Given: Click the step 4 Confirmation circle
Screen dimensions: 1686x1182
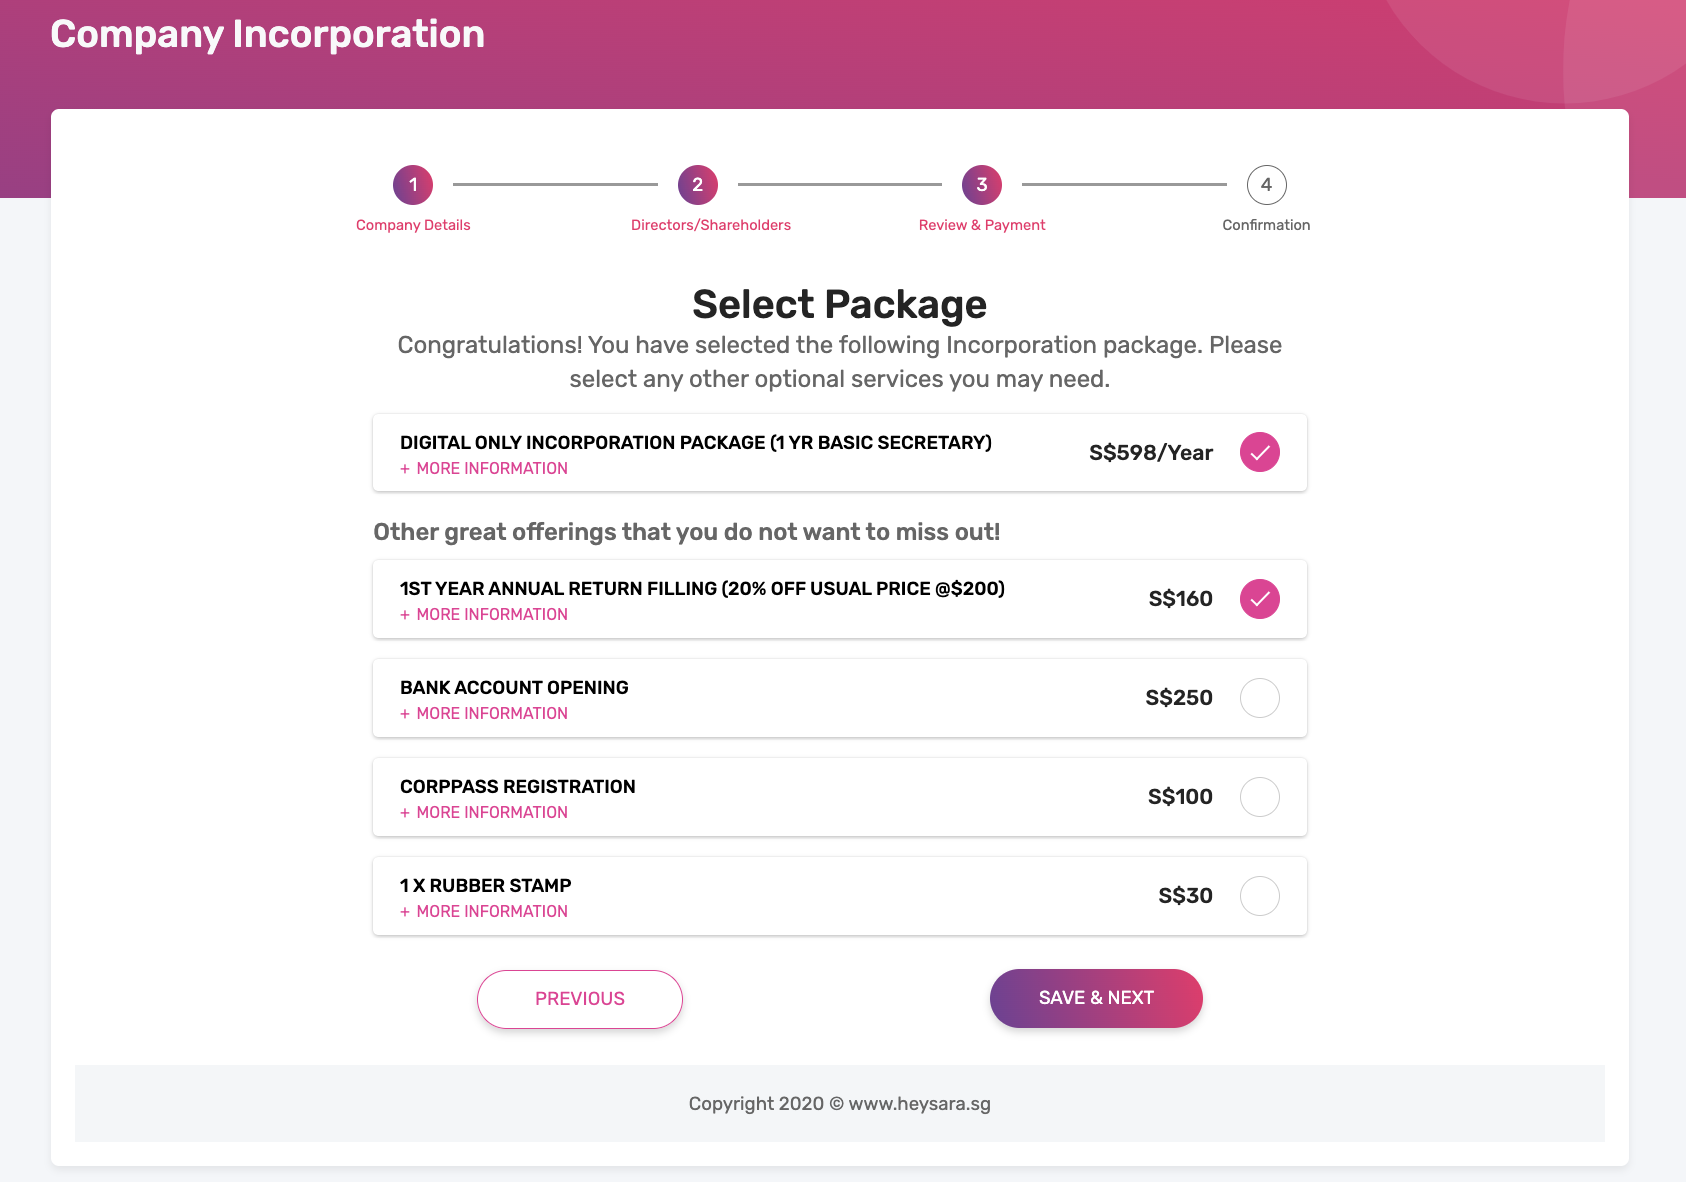Looking at the screenshot, I should click(1266, 185).
